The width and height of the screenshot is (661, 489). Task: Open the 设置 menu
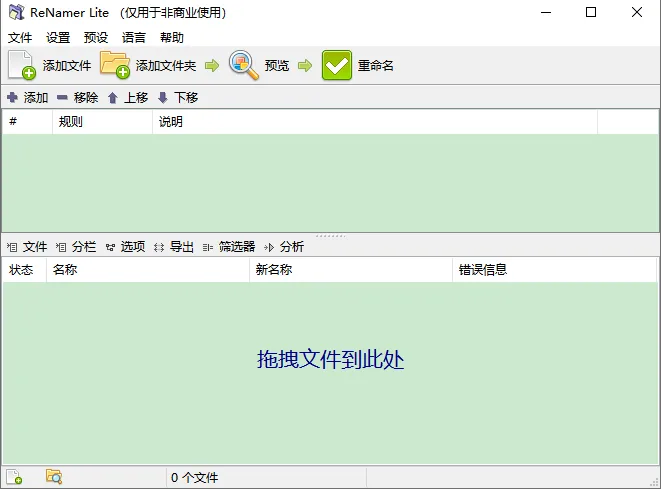(x=58, y=38)
